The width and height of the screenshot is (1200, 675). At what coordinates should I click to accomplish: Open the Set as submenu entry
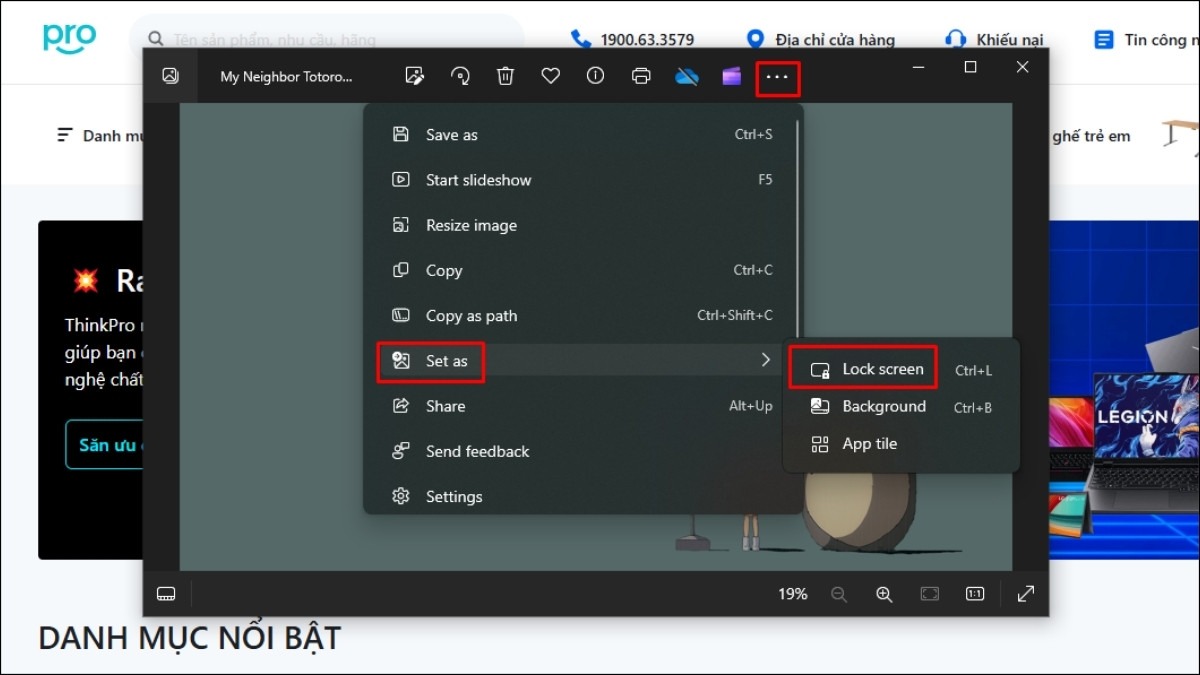tap(583, 361)
